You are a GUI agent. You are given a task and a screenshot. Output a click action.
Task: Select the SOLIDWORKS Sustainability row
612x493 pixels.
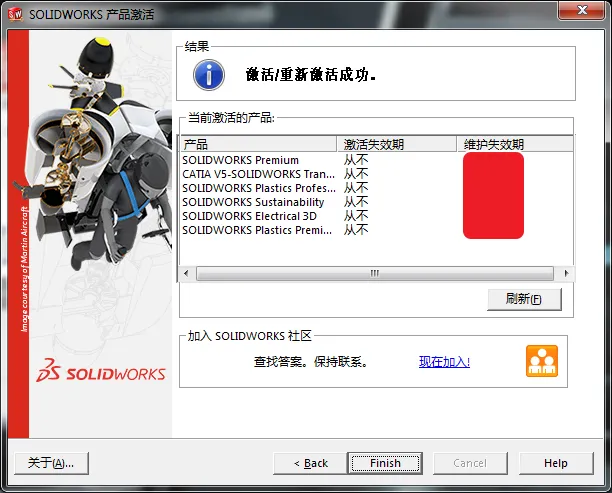[377, 202]
